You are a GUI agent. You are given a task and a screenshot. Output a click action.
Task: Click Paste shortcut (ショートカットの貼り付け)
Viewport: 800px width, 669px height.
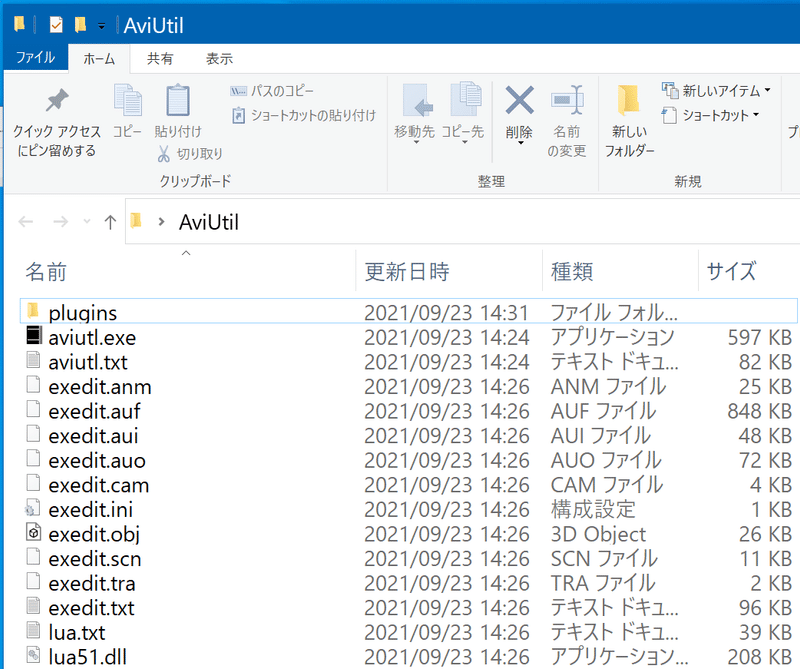[304, 115]
